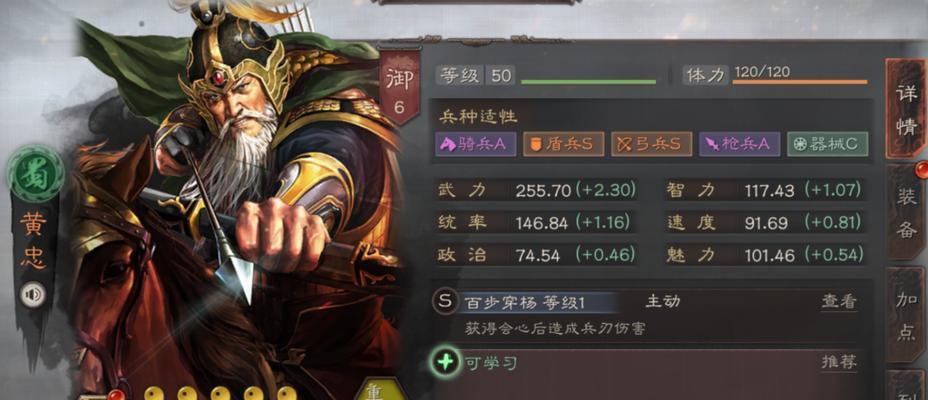Open 推荐 recommended skills
Screen dimensions: 928x400
[839, 362]
